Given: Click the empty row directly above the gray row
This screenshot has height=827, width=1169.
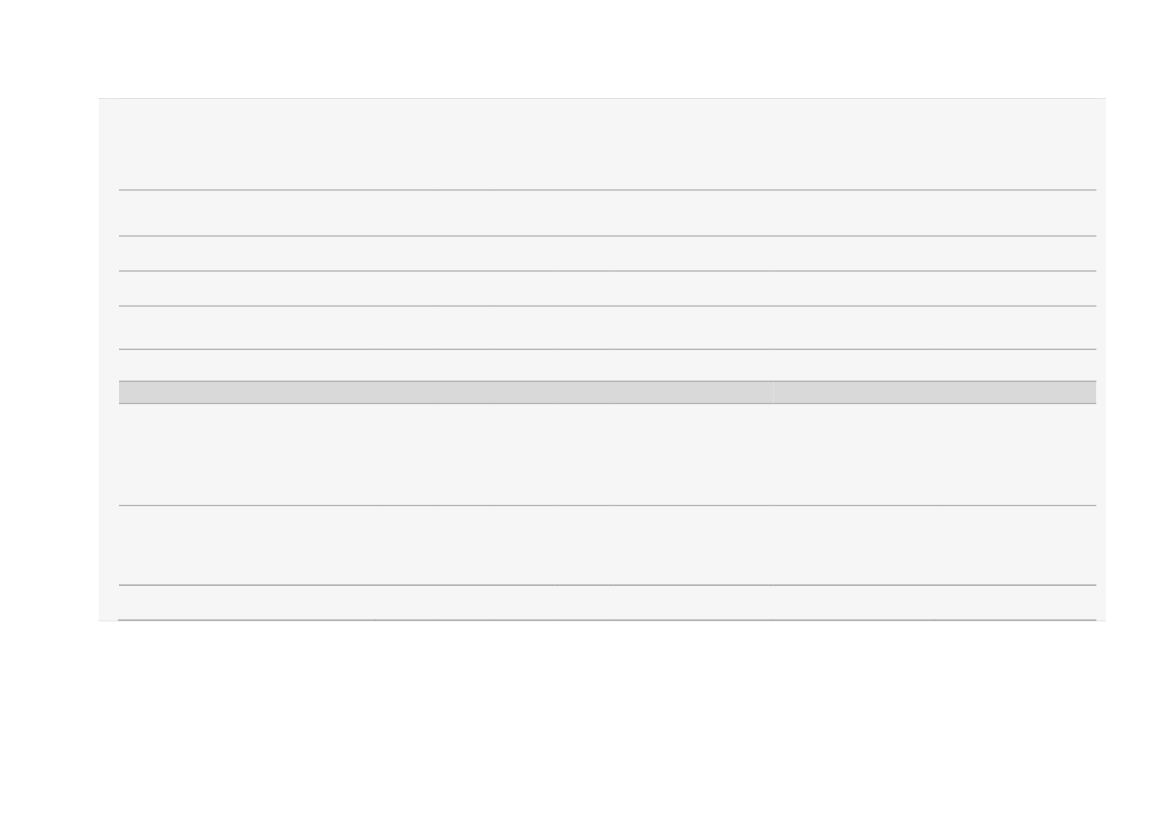Looking at the screenshot, I should click(607, 365).
